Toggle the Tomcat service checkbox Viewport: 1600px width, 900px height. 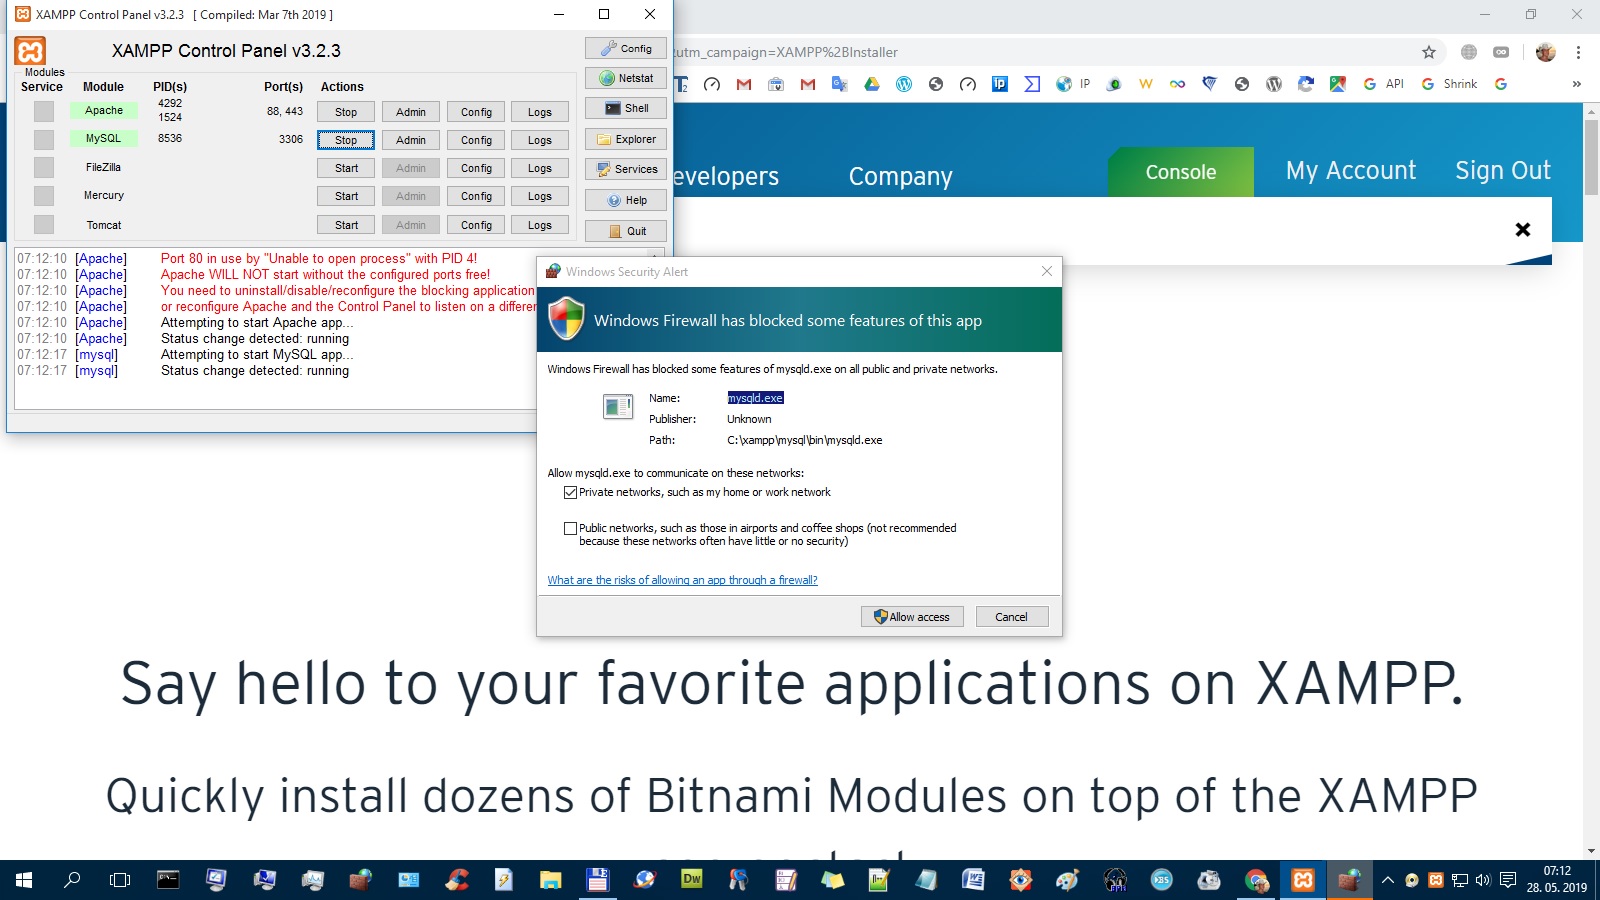[x=44, y=224]
